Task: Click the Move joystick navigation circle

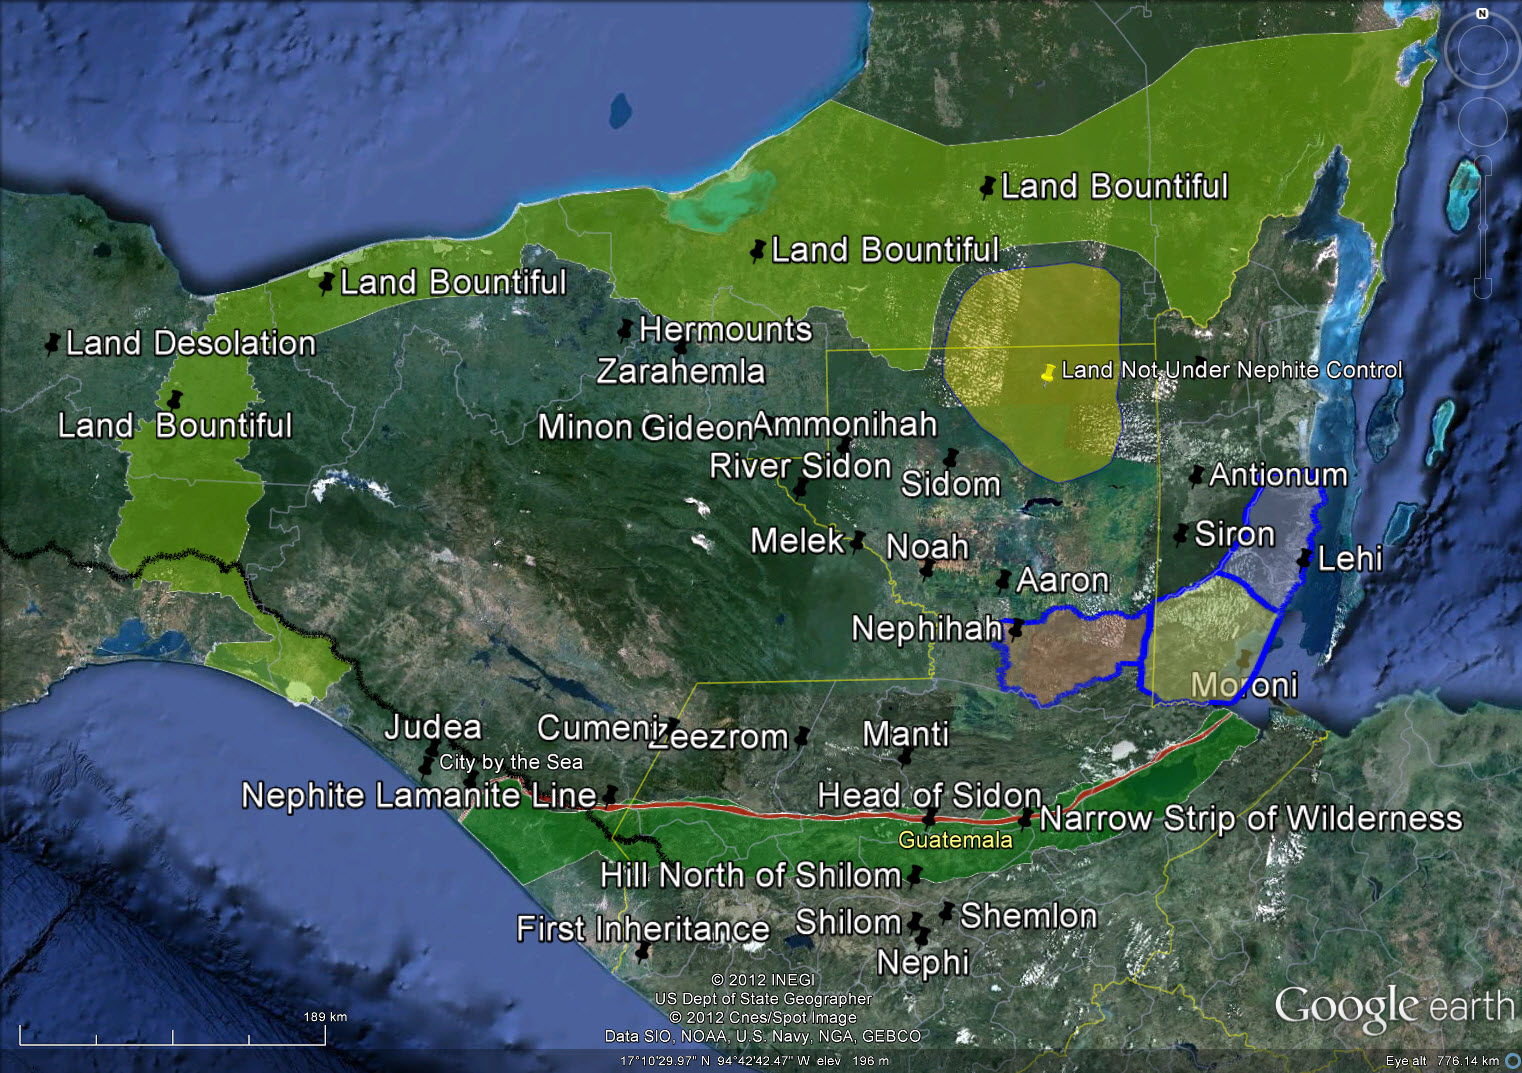Action: 1482,121
